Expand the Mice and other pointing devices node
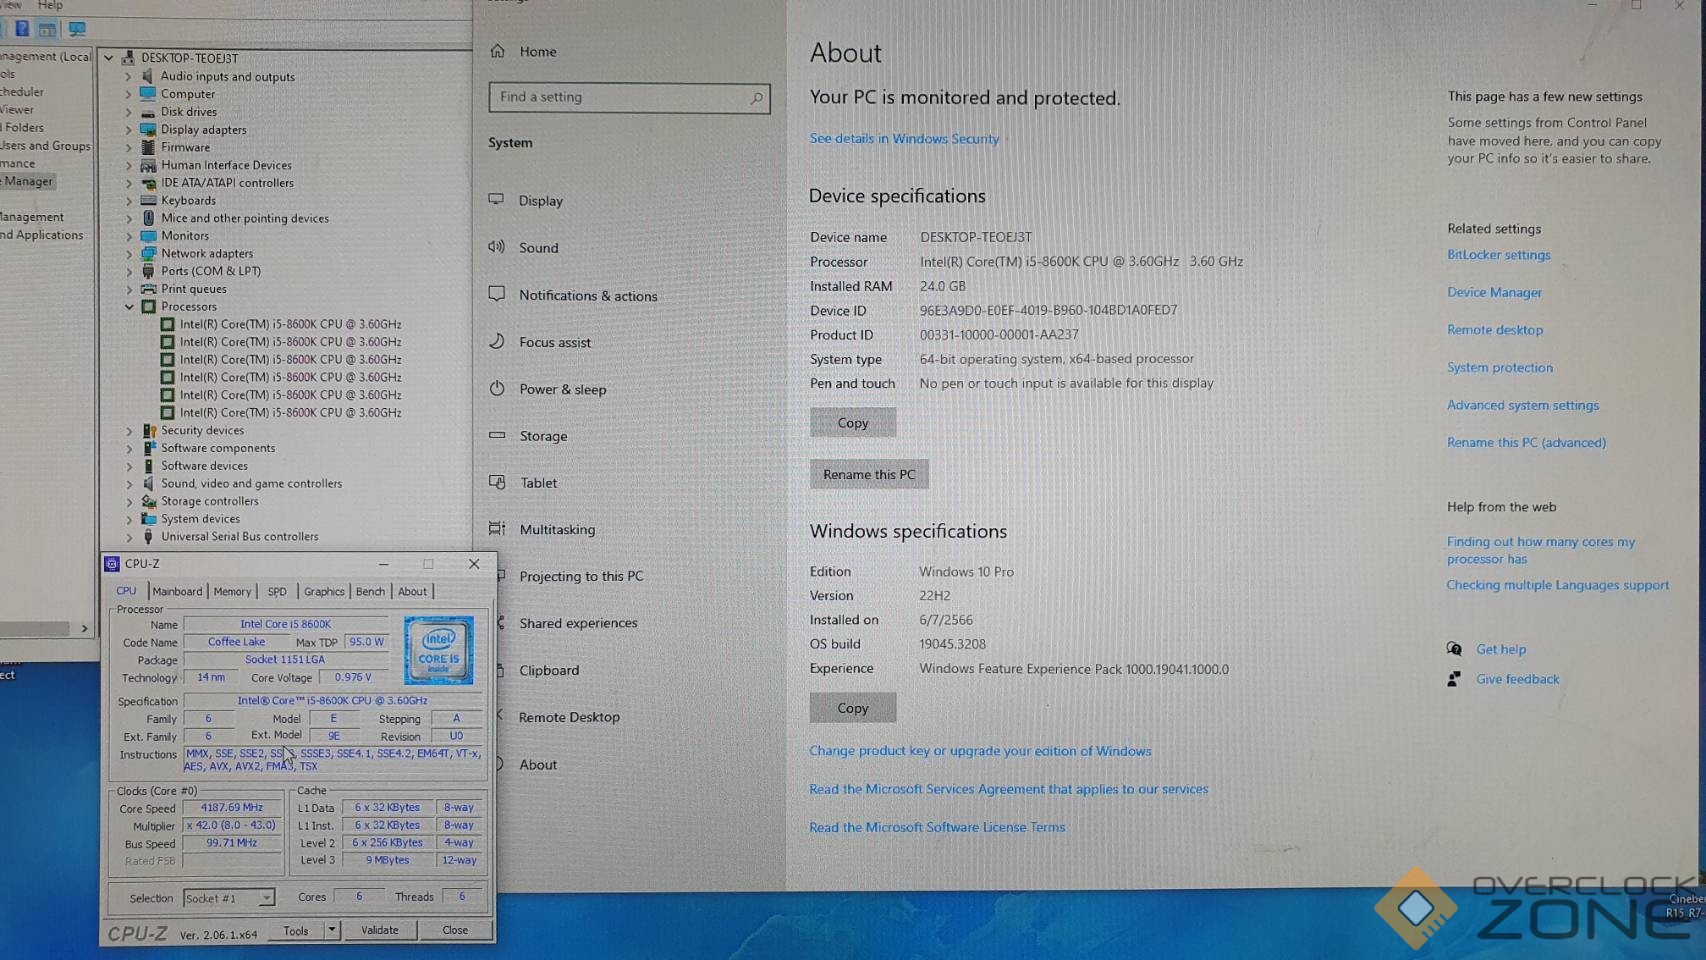 coord(129,218)
